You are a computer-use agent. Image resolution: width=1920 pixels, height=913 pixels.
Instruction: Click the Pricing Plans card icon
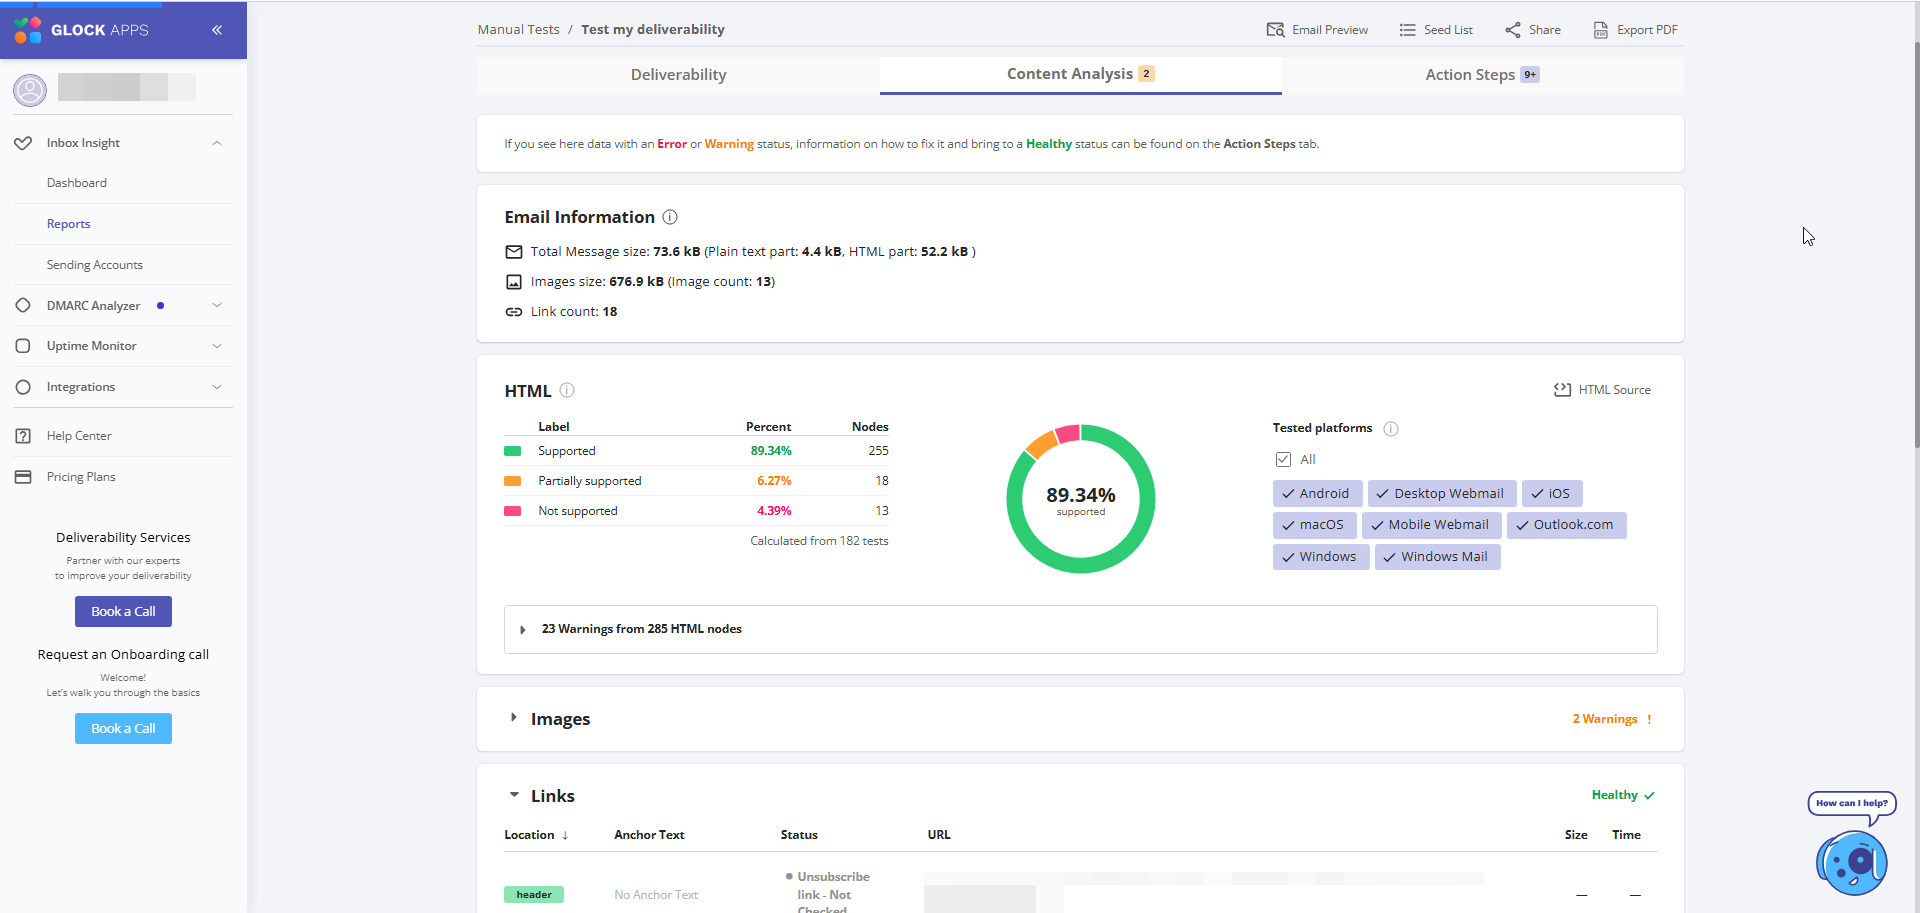point(23,477)
